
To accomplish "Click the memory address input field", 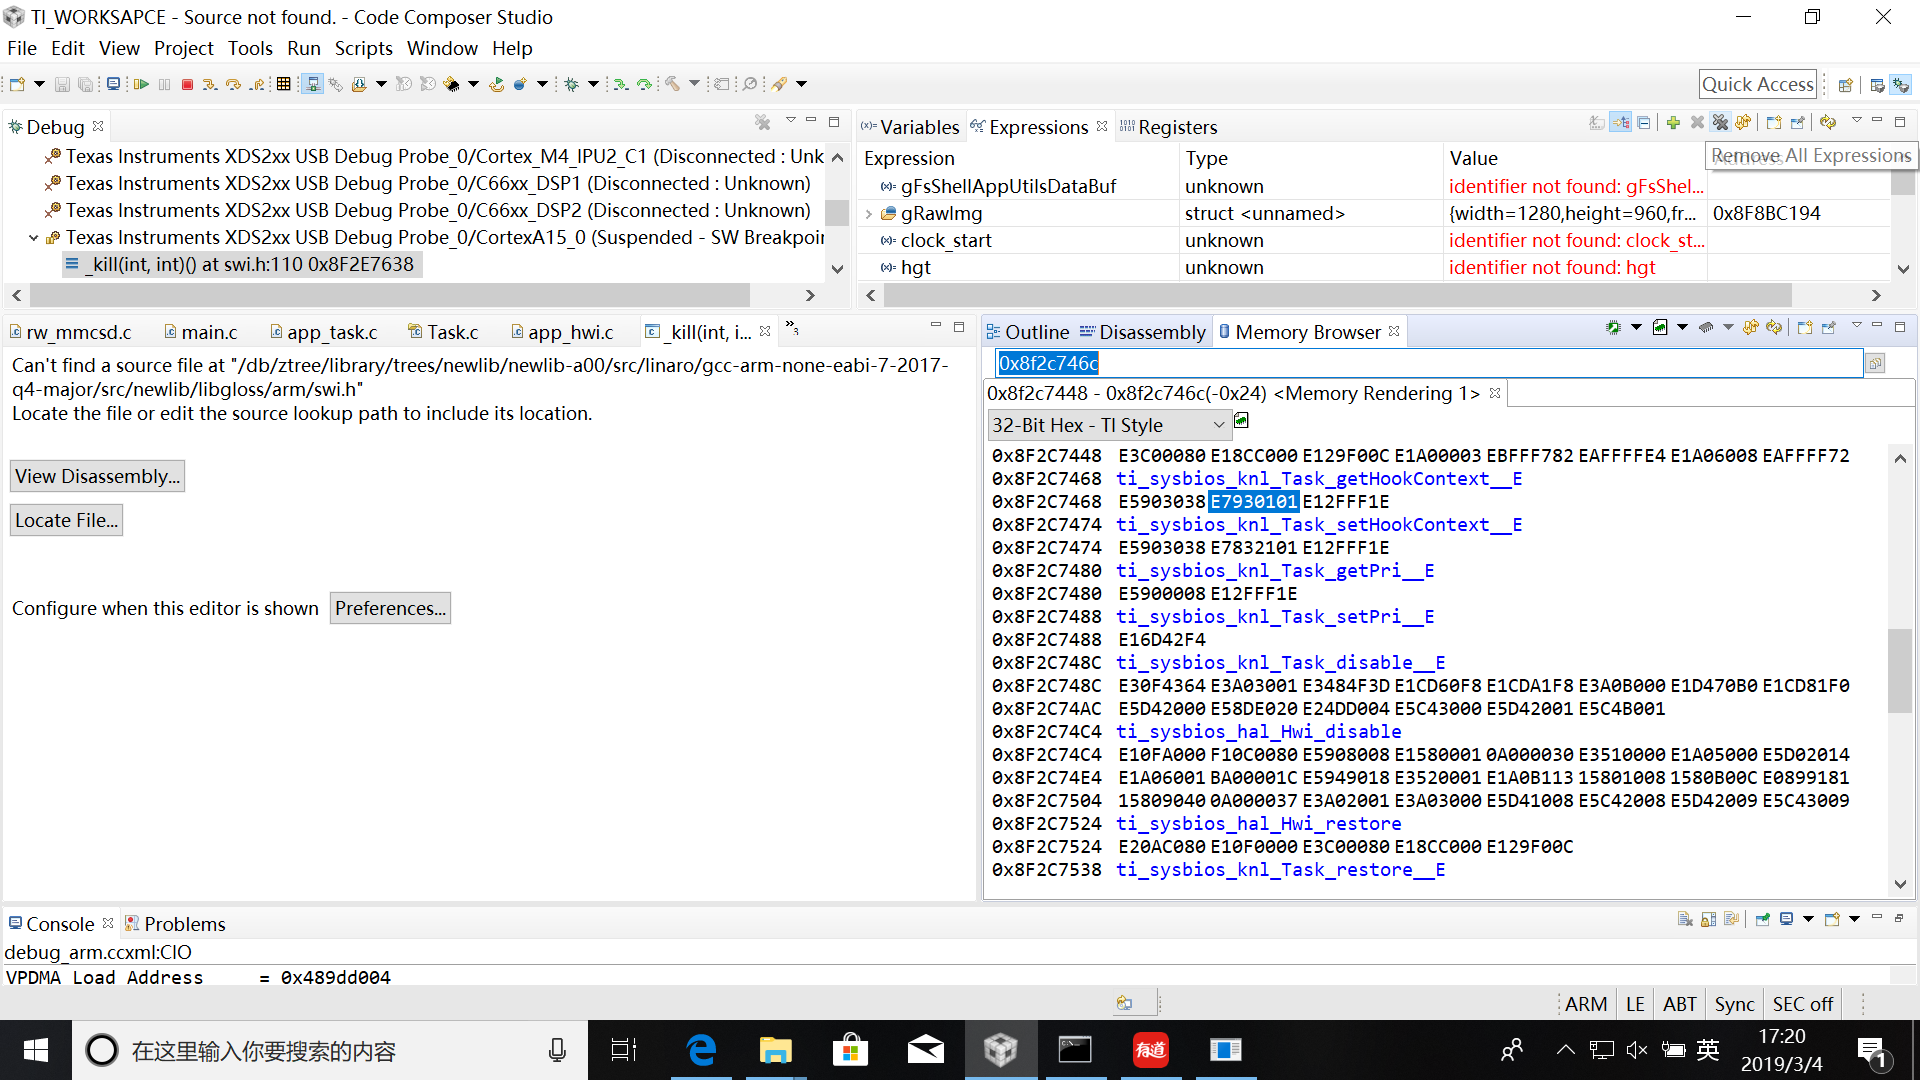I will tap(1428, 363).
